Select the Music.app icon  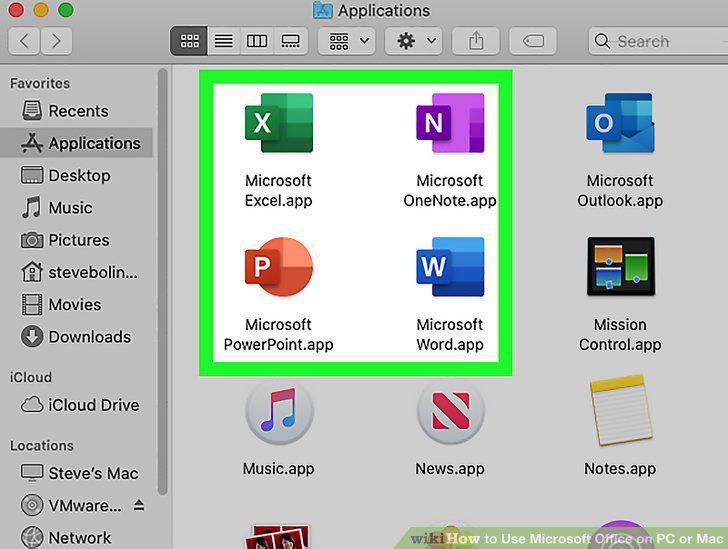pos(279,412)
